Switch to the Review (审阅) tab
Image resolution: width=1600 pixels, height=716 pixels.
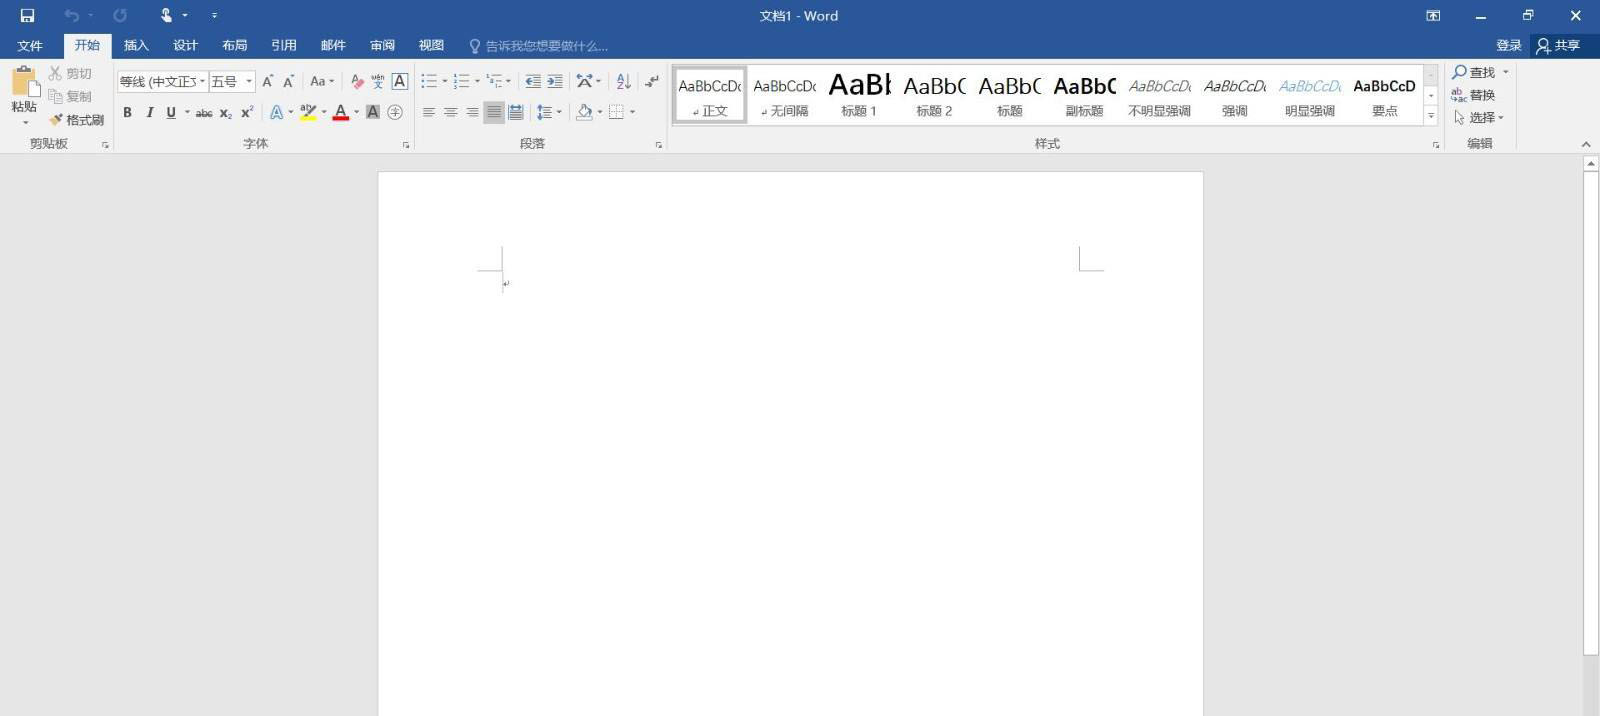pyautogui.click(x=382, y=45)
